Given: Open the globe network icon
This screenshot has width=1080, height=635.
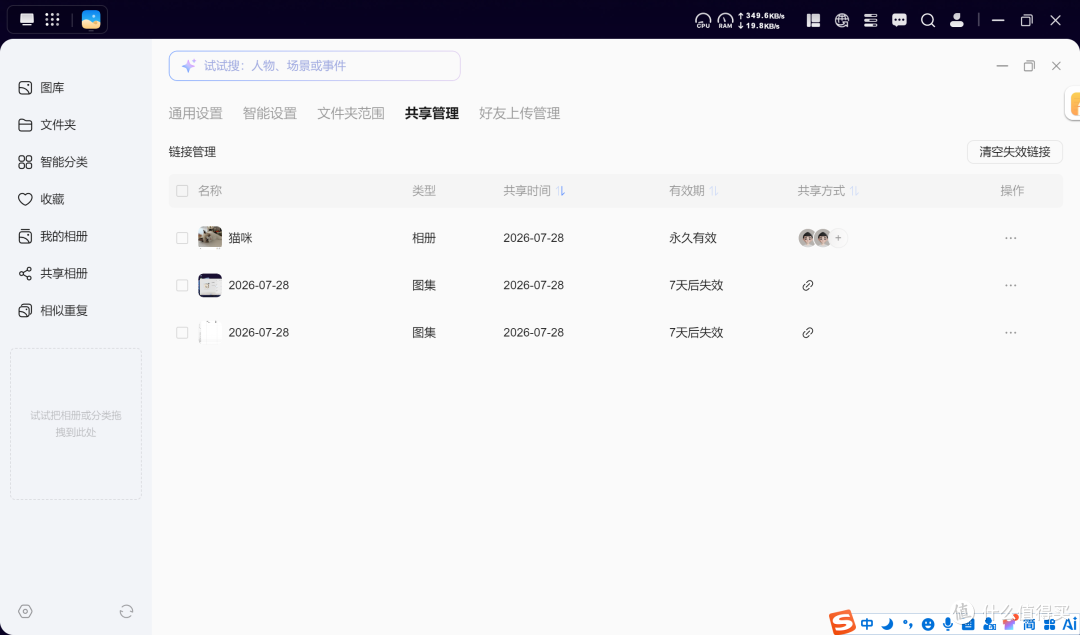Looking at the screenshot, I should (842, 20).
